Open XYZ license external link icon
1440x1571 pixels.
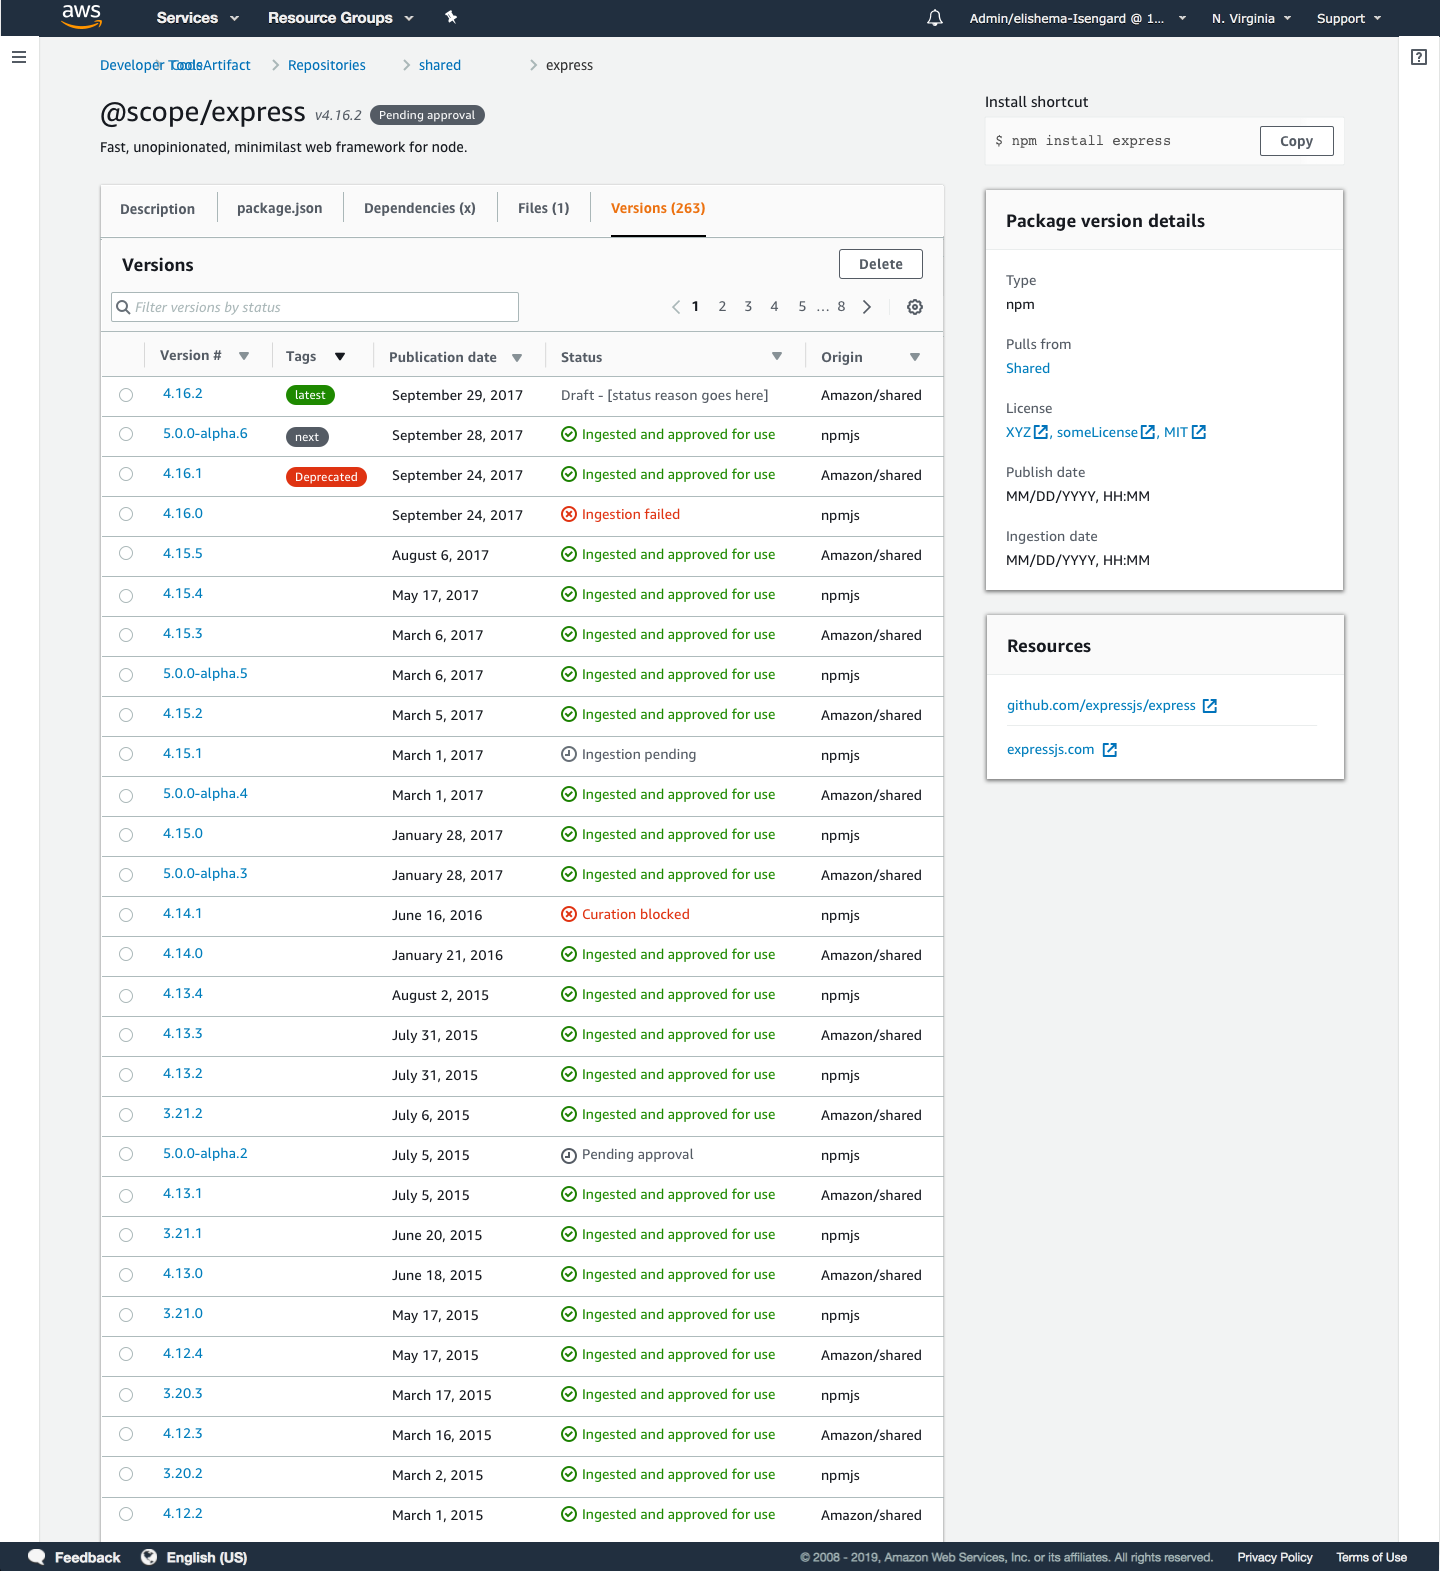click(1041, 432)
